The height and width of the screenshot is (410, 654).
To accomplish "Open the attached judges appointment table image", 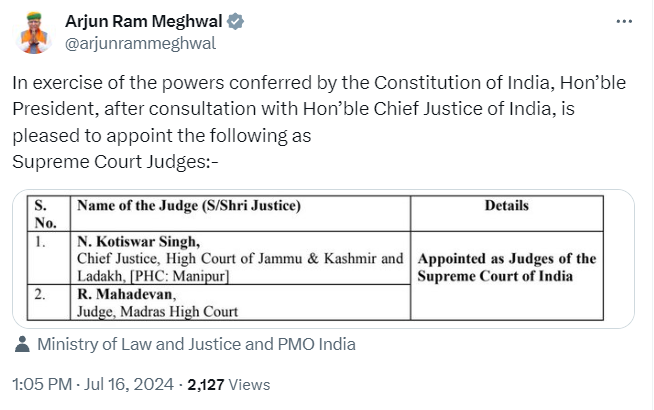I will (x=323, y=259).
